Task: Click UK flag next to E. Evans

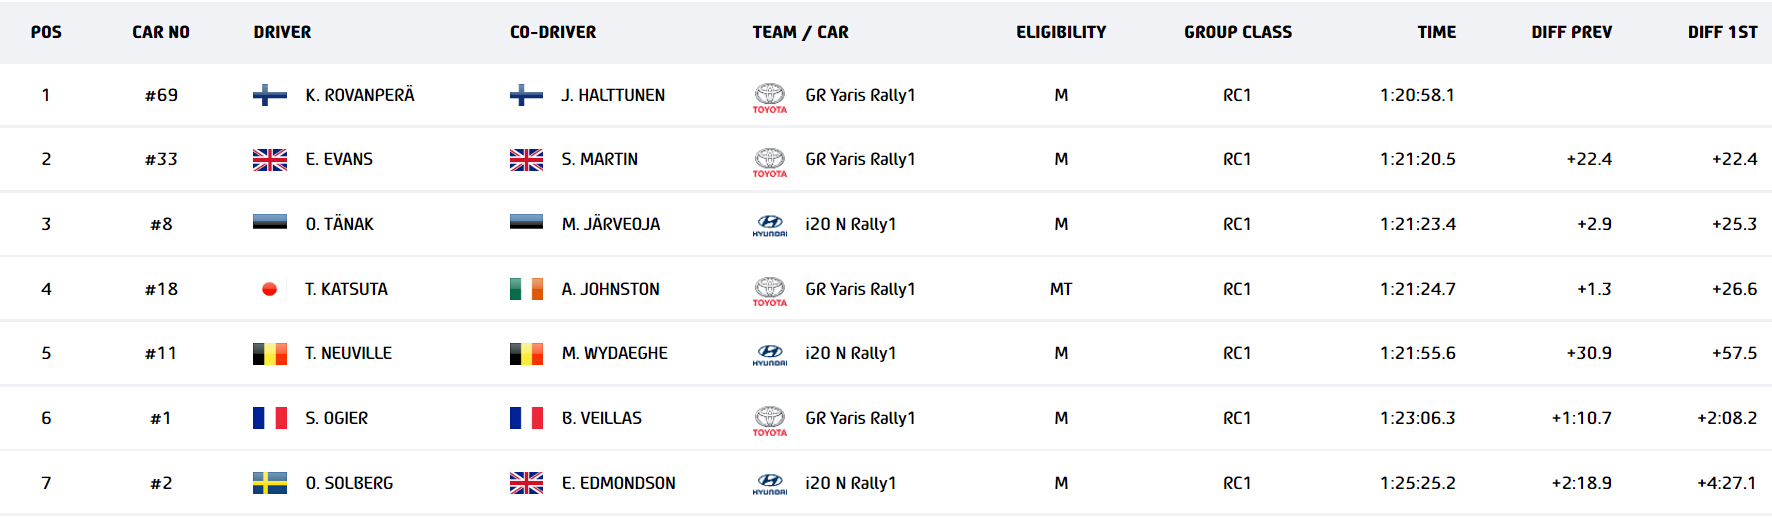Action: (x=270, y=159)
